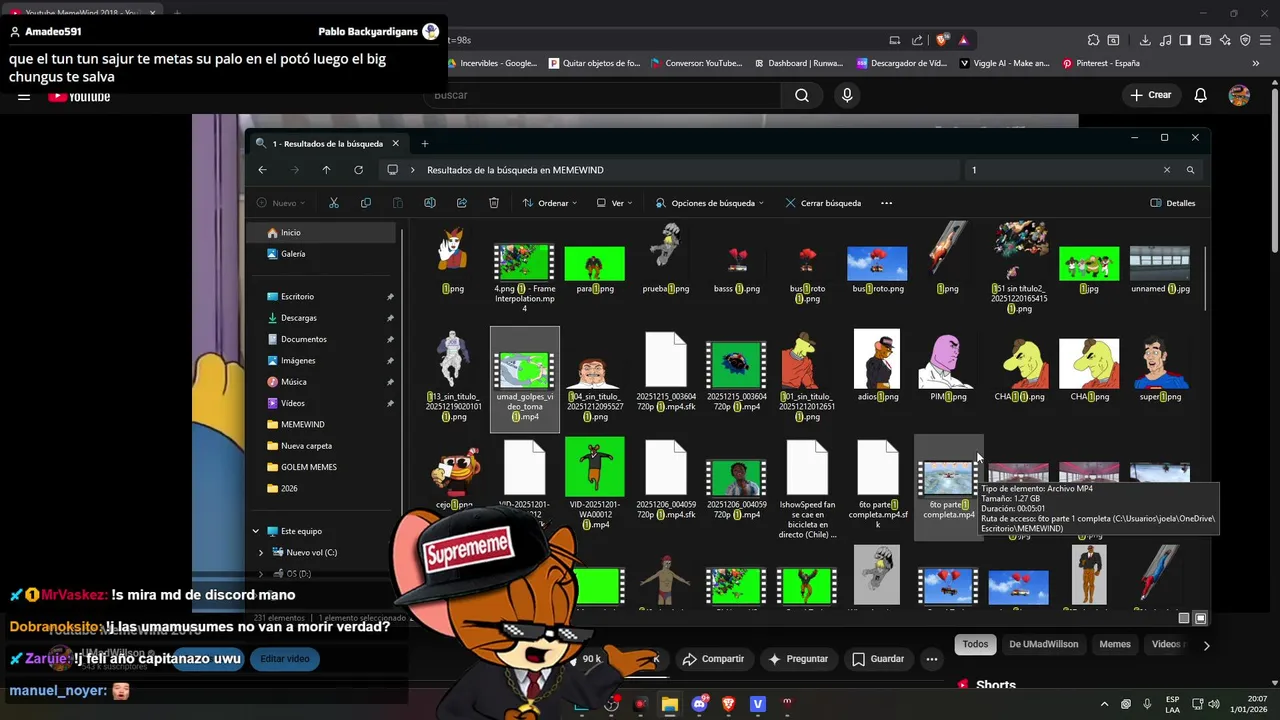Select Inicio in Explorer sidebar

click(x=322, y=232)
